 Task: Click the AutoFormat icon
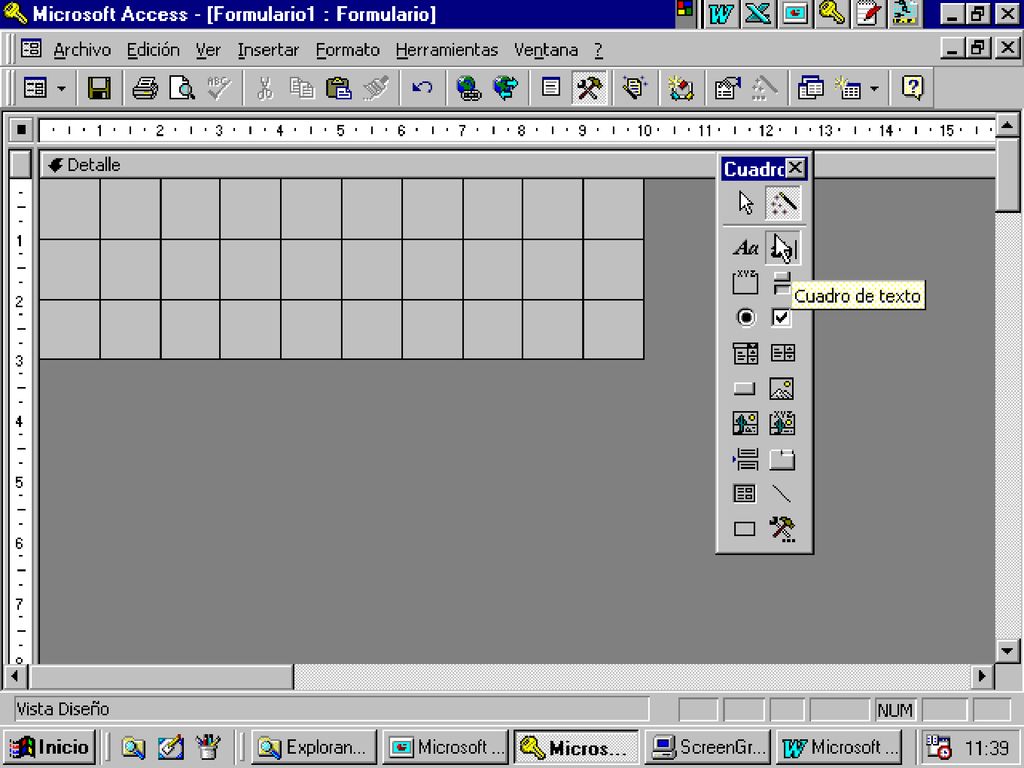[634, 88]
